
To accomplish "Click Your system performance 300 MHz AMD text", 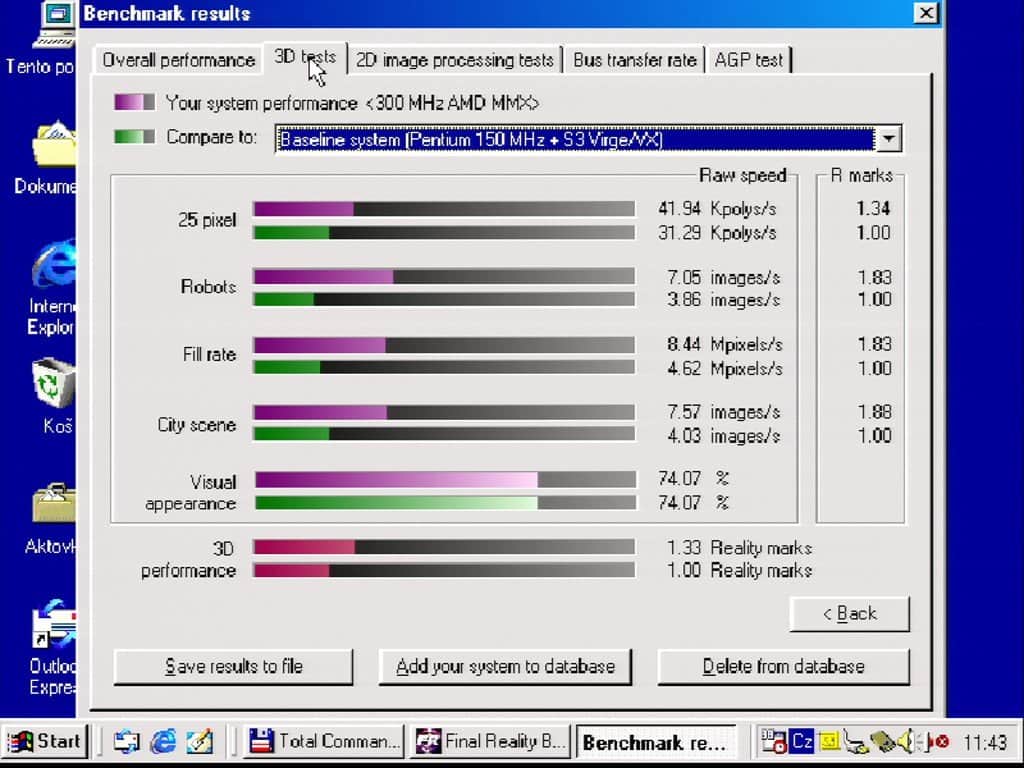I will 352,103.
